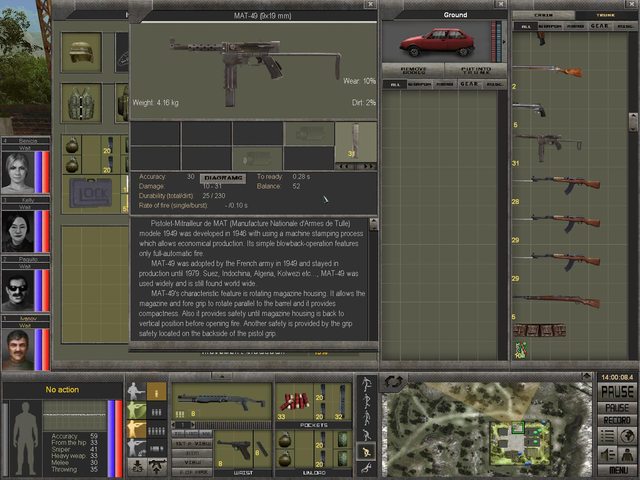The width and height of the screenshot is (640, 480).
Task: Open the message log speaker icon
Action: pyautogui.click(x=607, y=454)
